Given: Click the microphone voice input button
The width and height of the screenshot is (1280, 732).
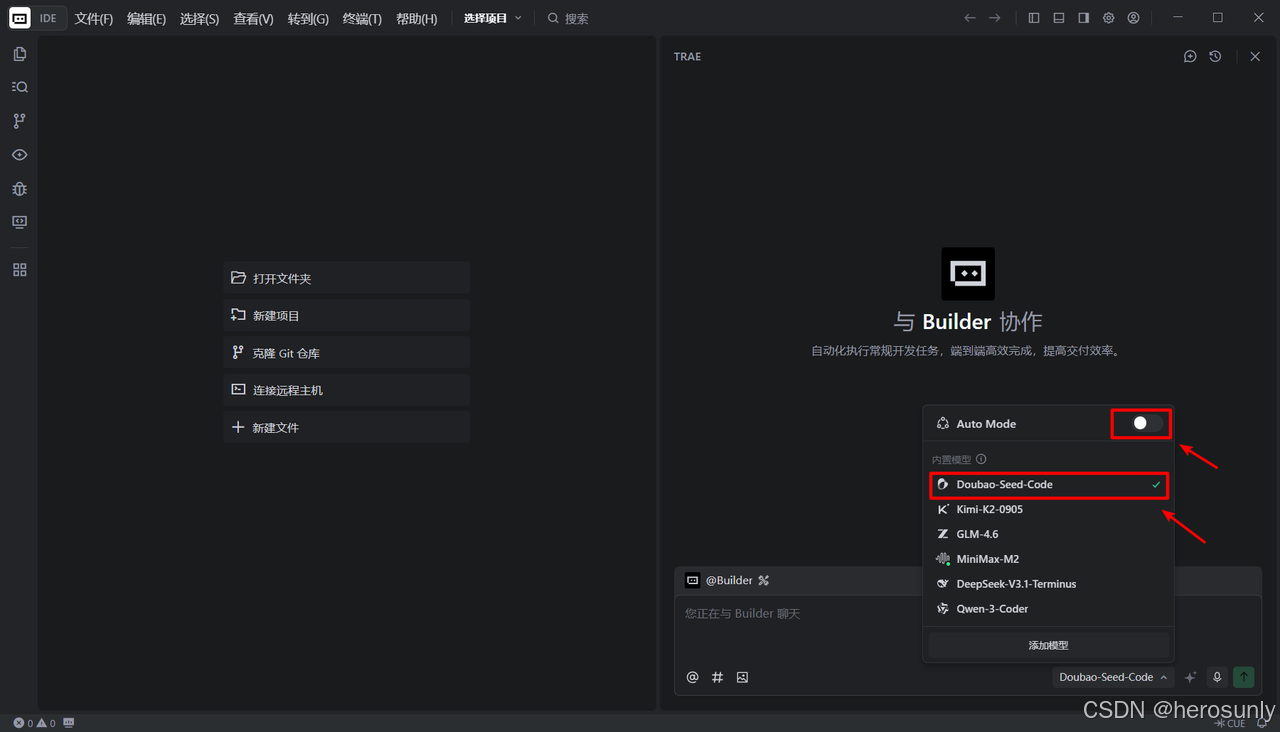Looking at the screenshot, I should pos(1217,677).
